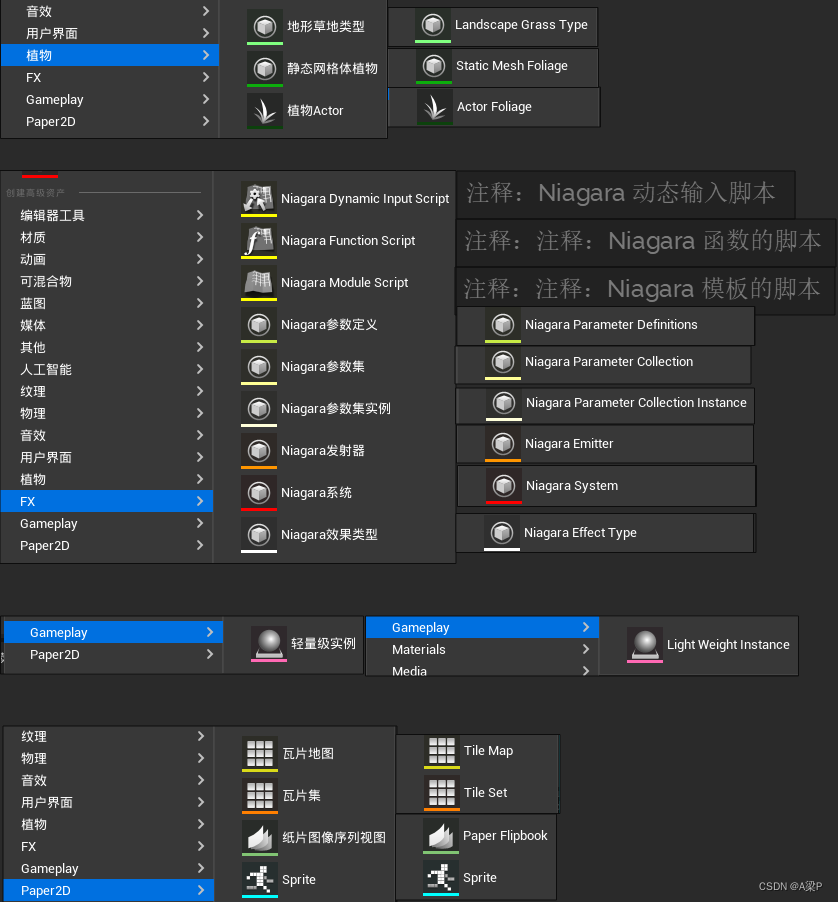This screenshot has width=838, height=902.
Task: Click Sprite icon below 纸片图像序列视图
Action: tap(260, 880)
